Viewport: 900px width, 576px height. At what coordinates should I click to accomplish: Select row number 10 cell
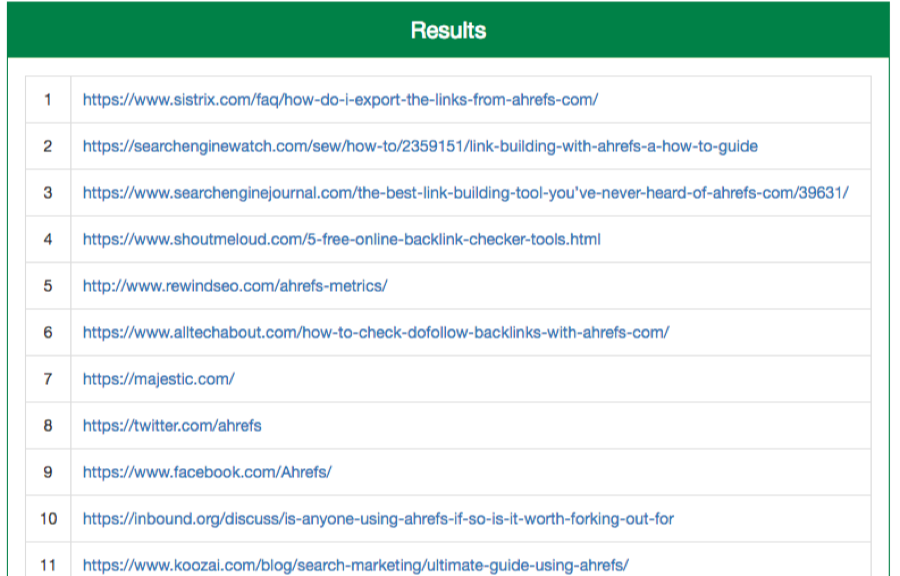point(48,519)
